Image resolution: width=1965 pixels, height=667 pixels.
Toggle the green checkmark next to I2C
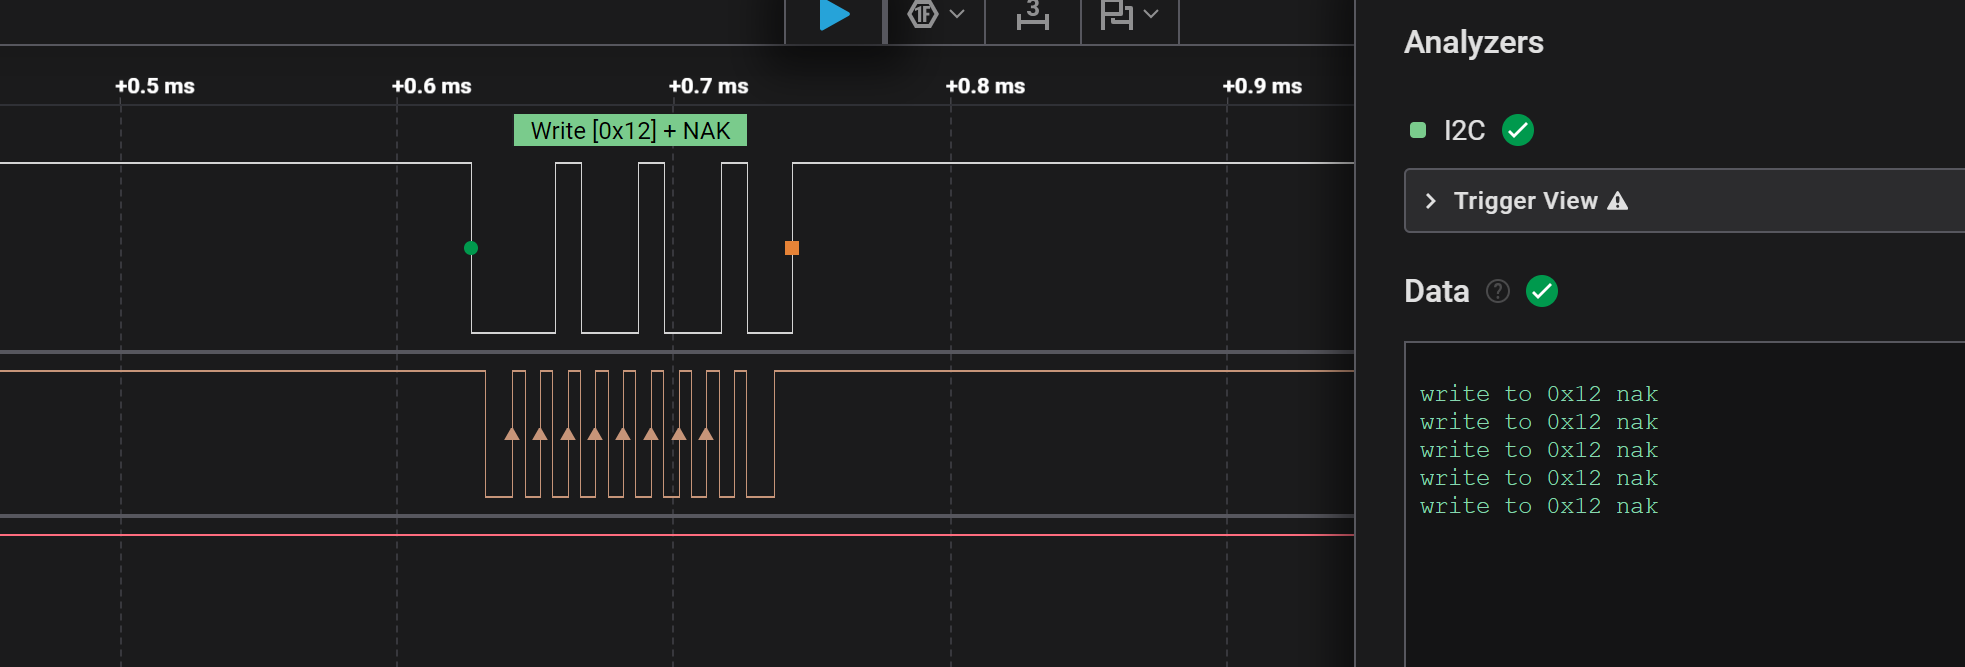pyautogui.click(x=1517, y=130)
